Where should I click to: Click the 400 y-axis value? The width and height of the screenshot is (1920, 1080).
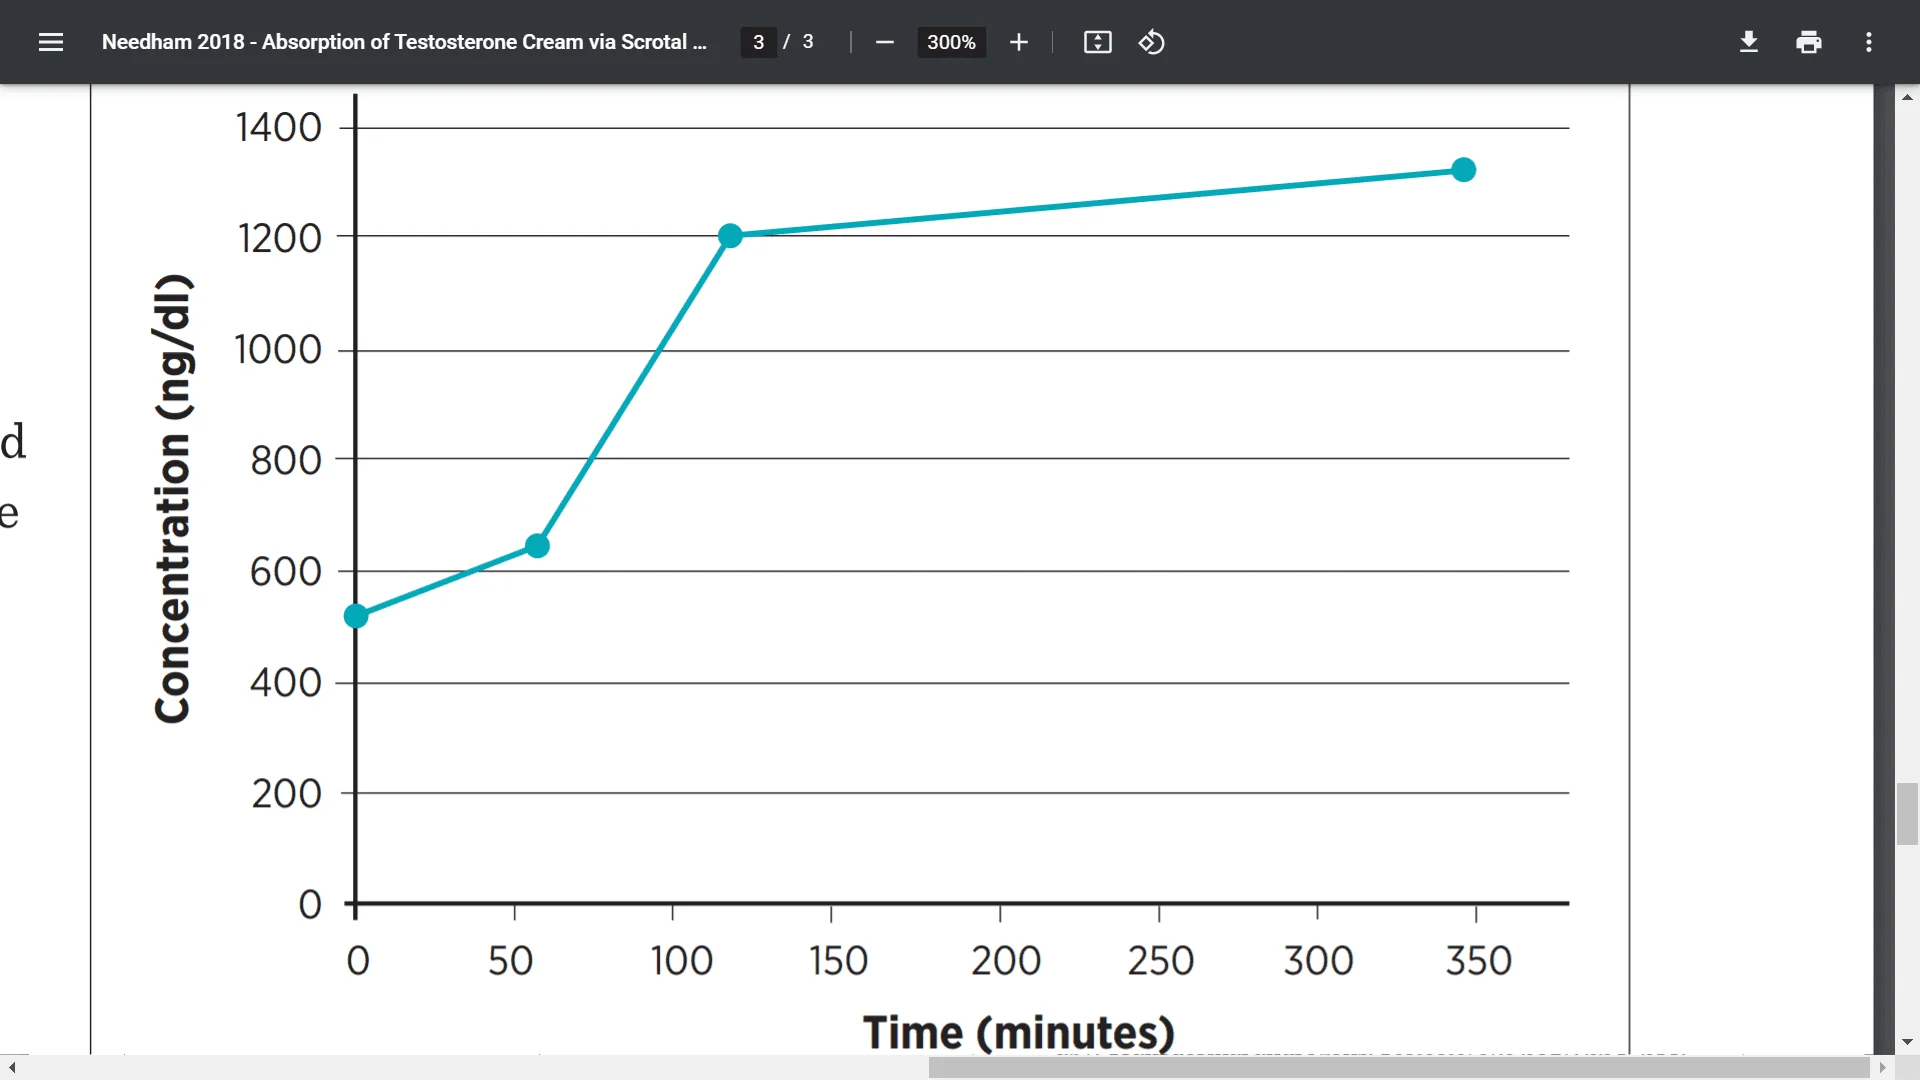(x=286, y=683)
